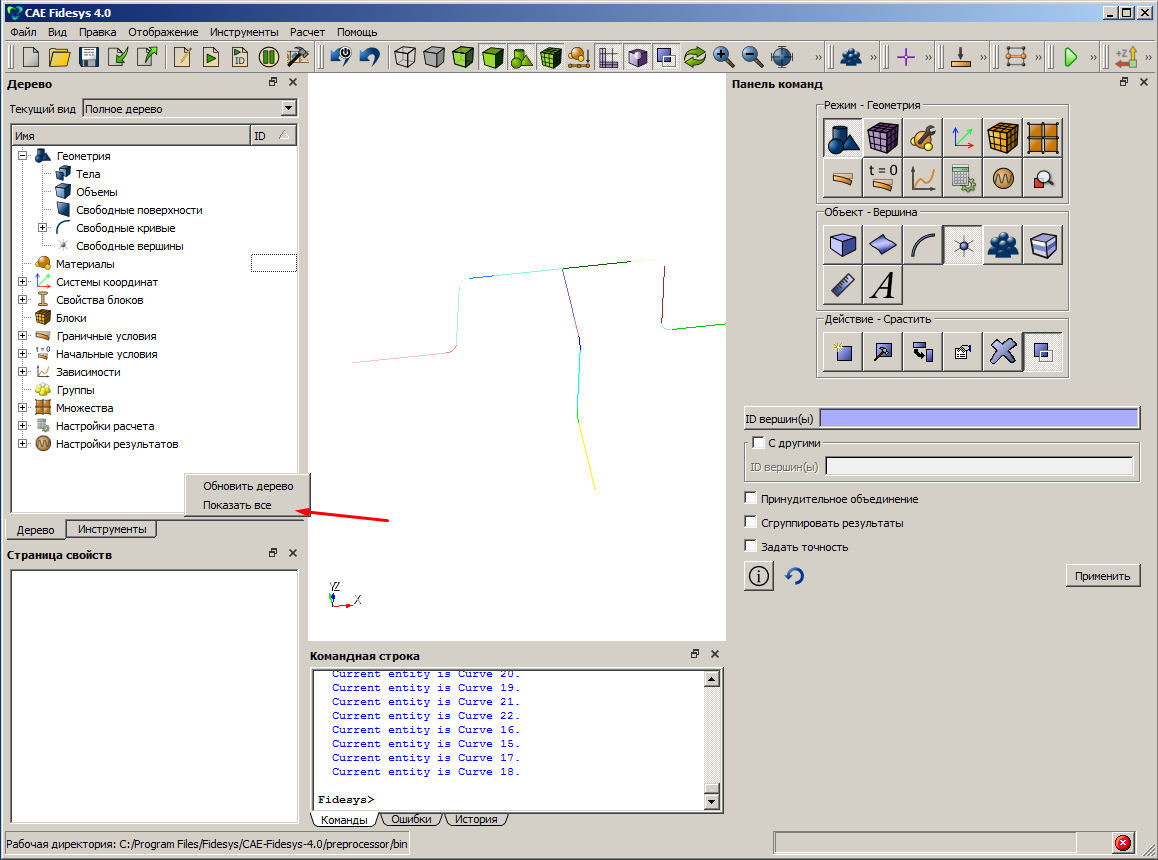Enable 'Принудительное объединение' checkbox

(750, 498)
